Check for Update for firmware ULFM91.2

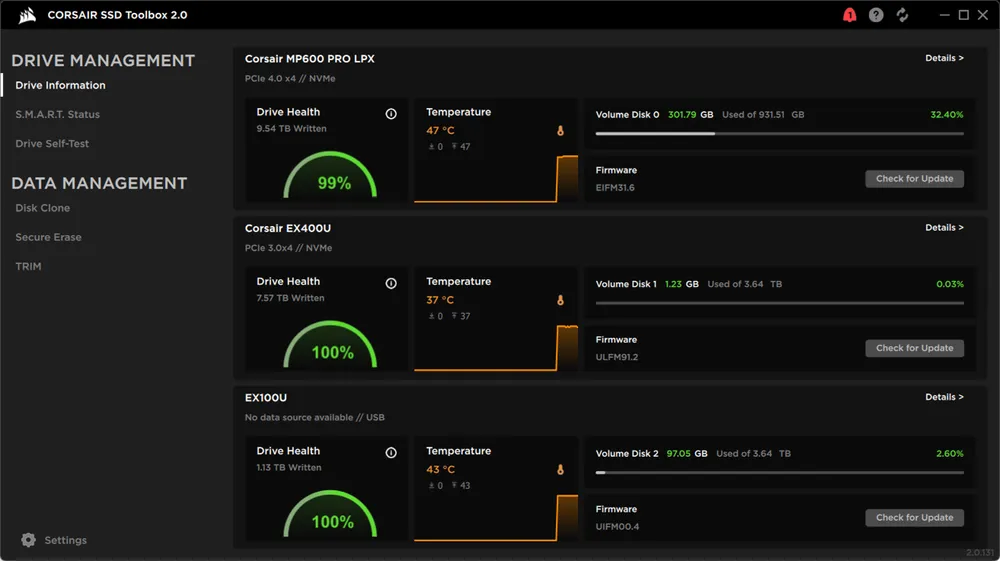[x=915, y=348]
